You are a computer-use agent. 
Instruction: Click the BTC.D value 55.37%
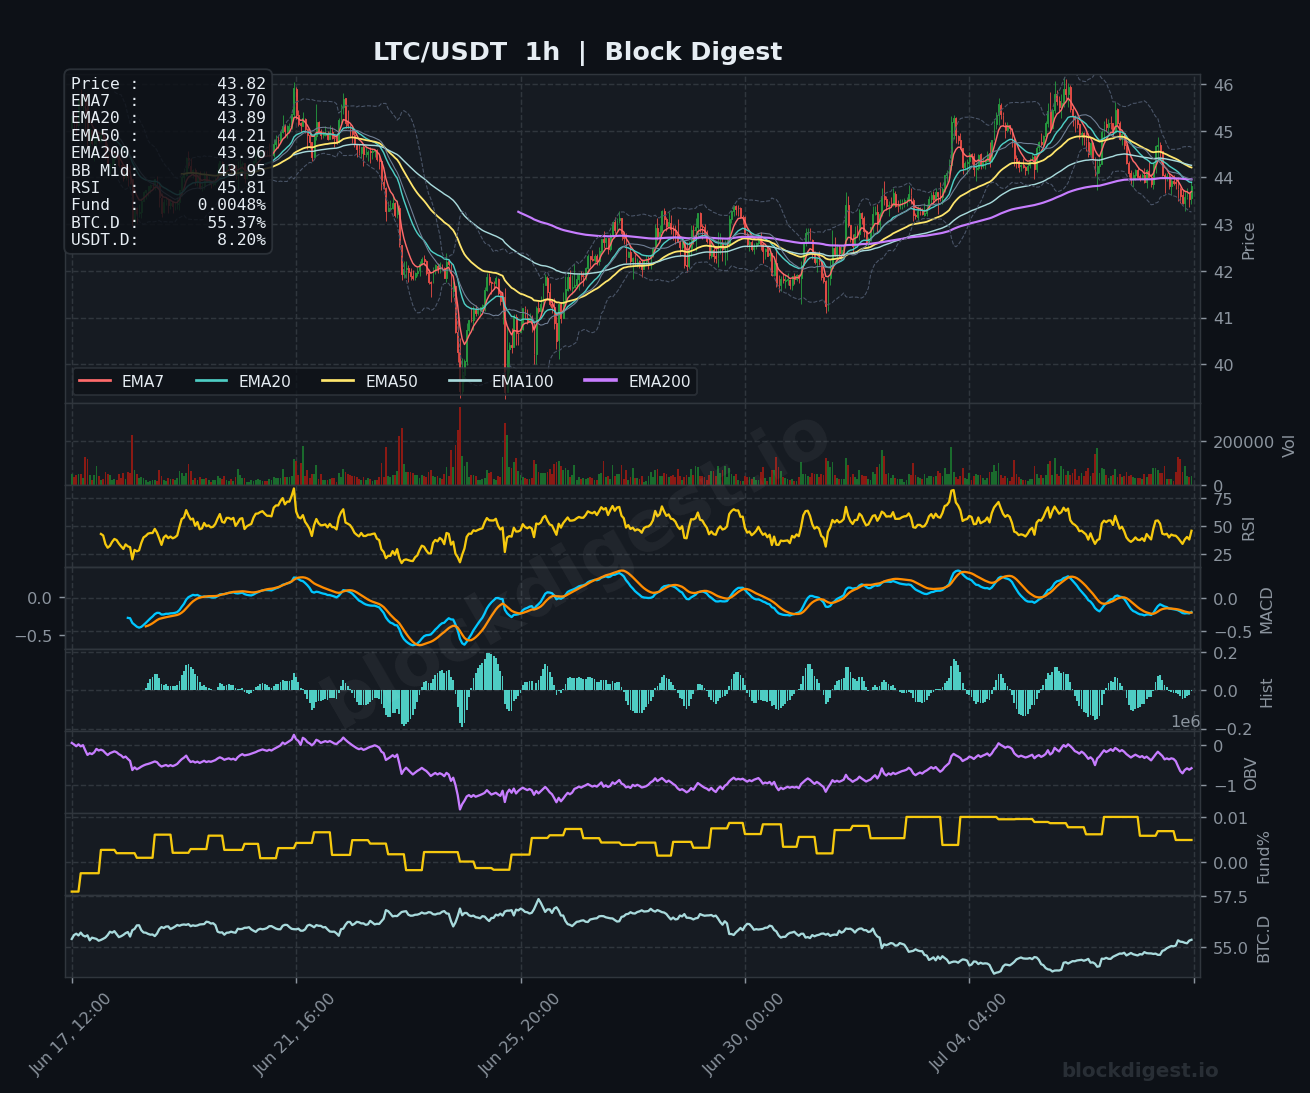coord(236,222)
